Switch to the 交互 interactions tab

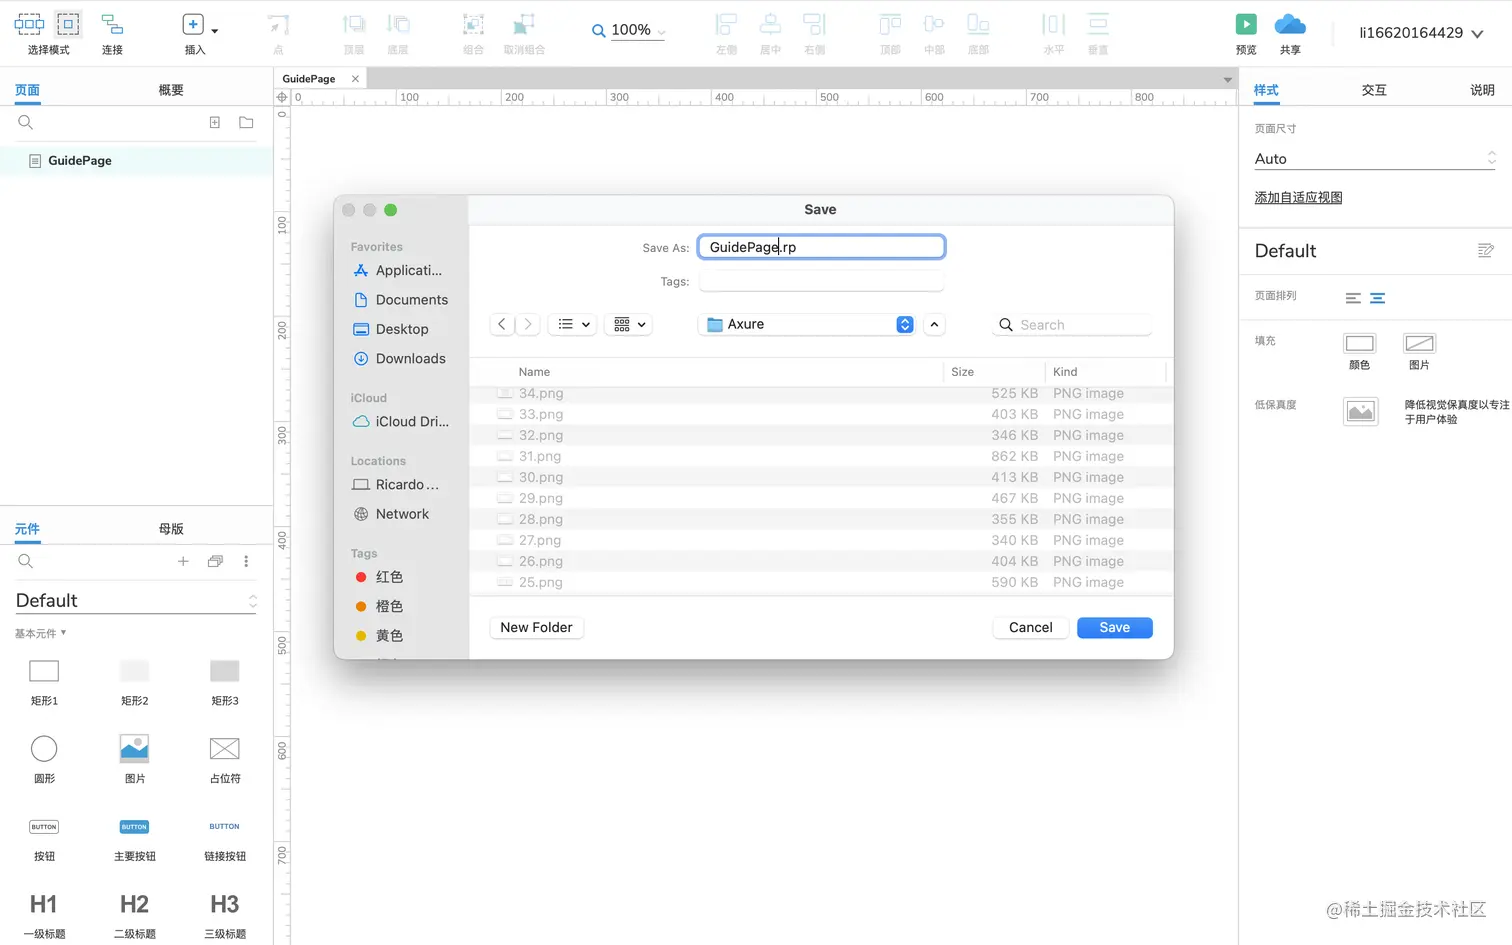1374,90
